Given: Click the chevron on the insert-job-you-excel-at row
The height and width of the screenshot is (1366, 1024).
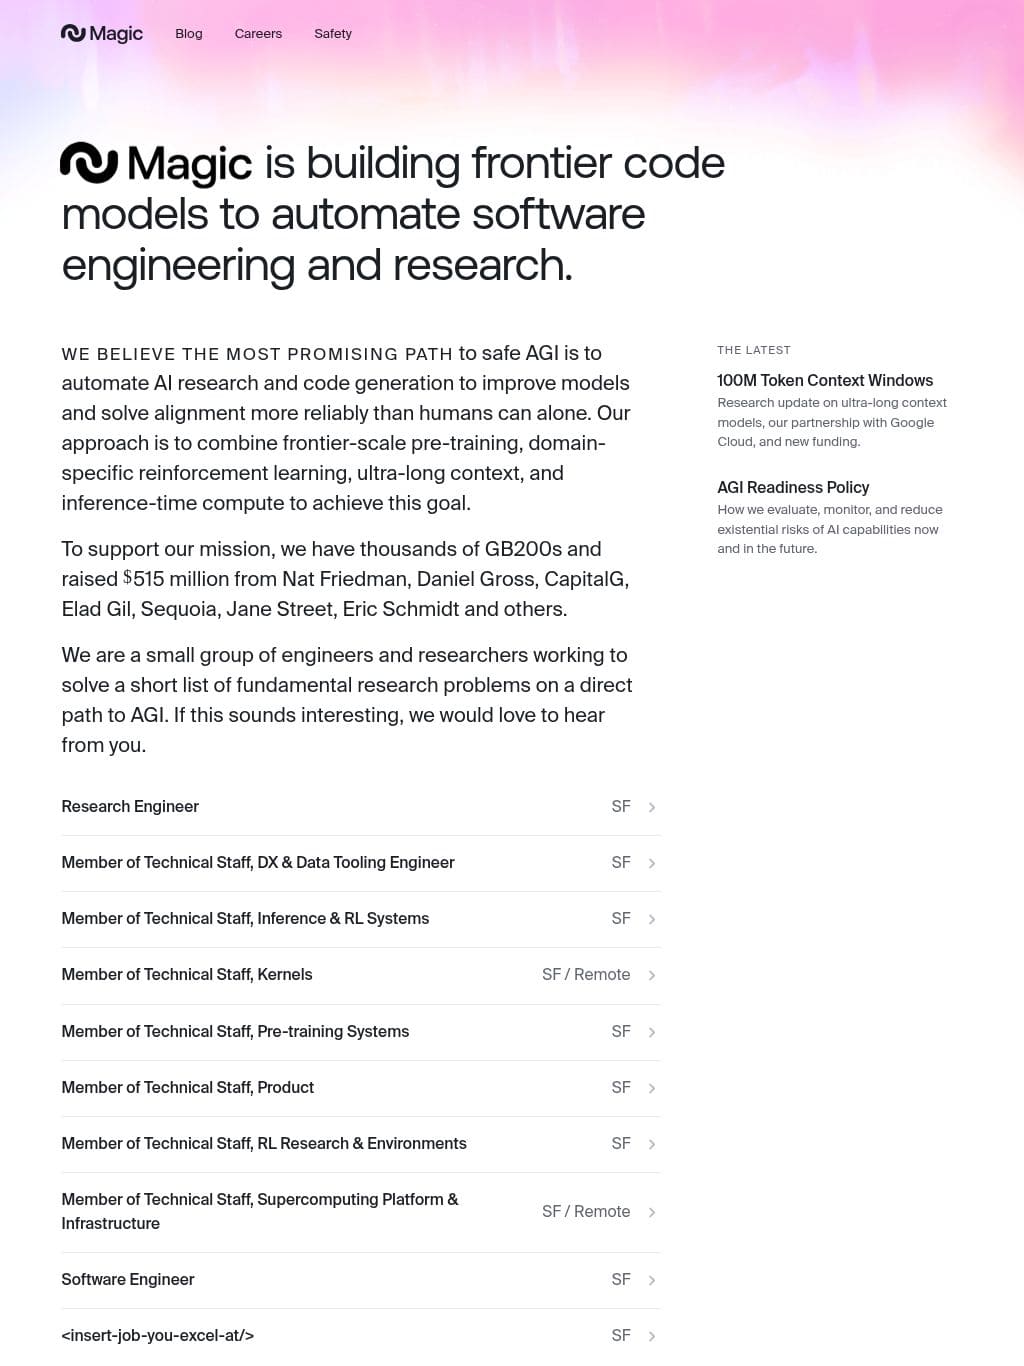Looking at the screenshot, I should point(652,1336).
